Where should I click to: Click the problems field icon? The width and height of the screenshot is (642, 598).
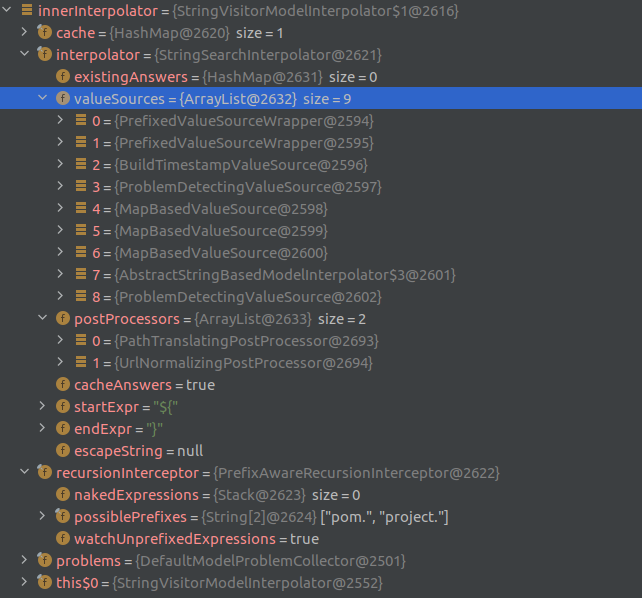[x=44, y=560]
